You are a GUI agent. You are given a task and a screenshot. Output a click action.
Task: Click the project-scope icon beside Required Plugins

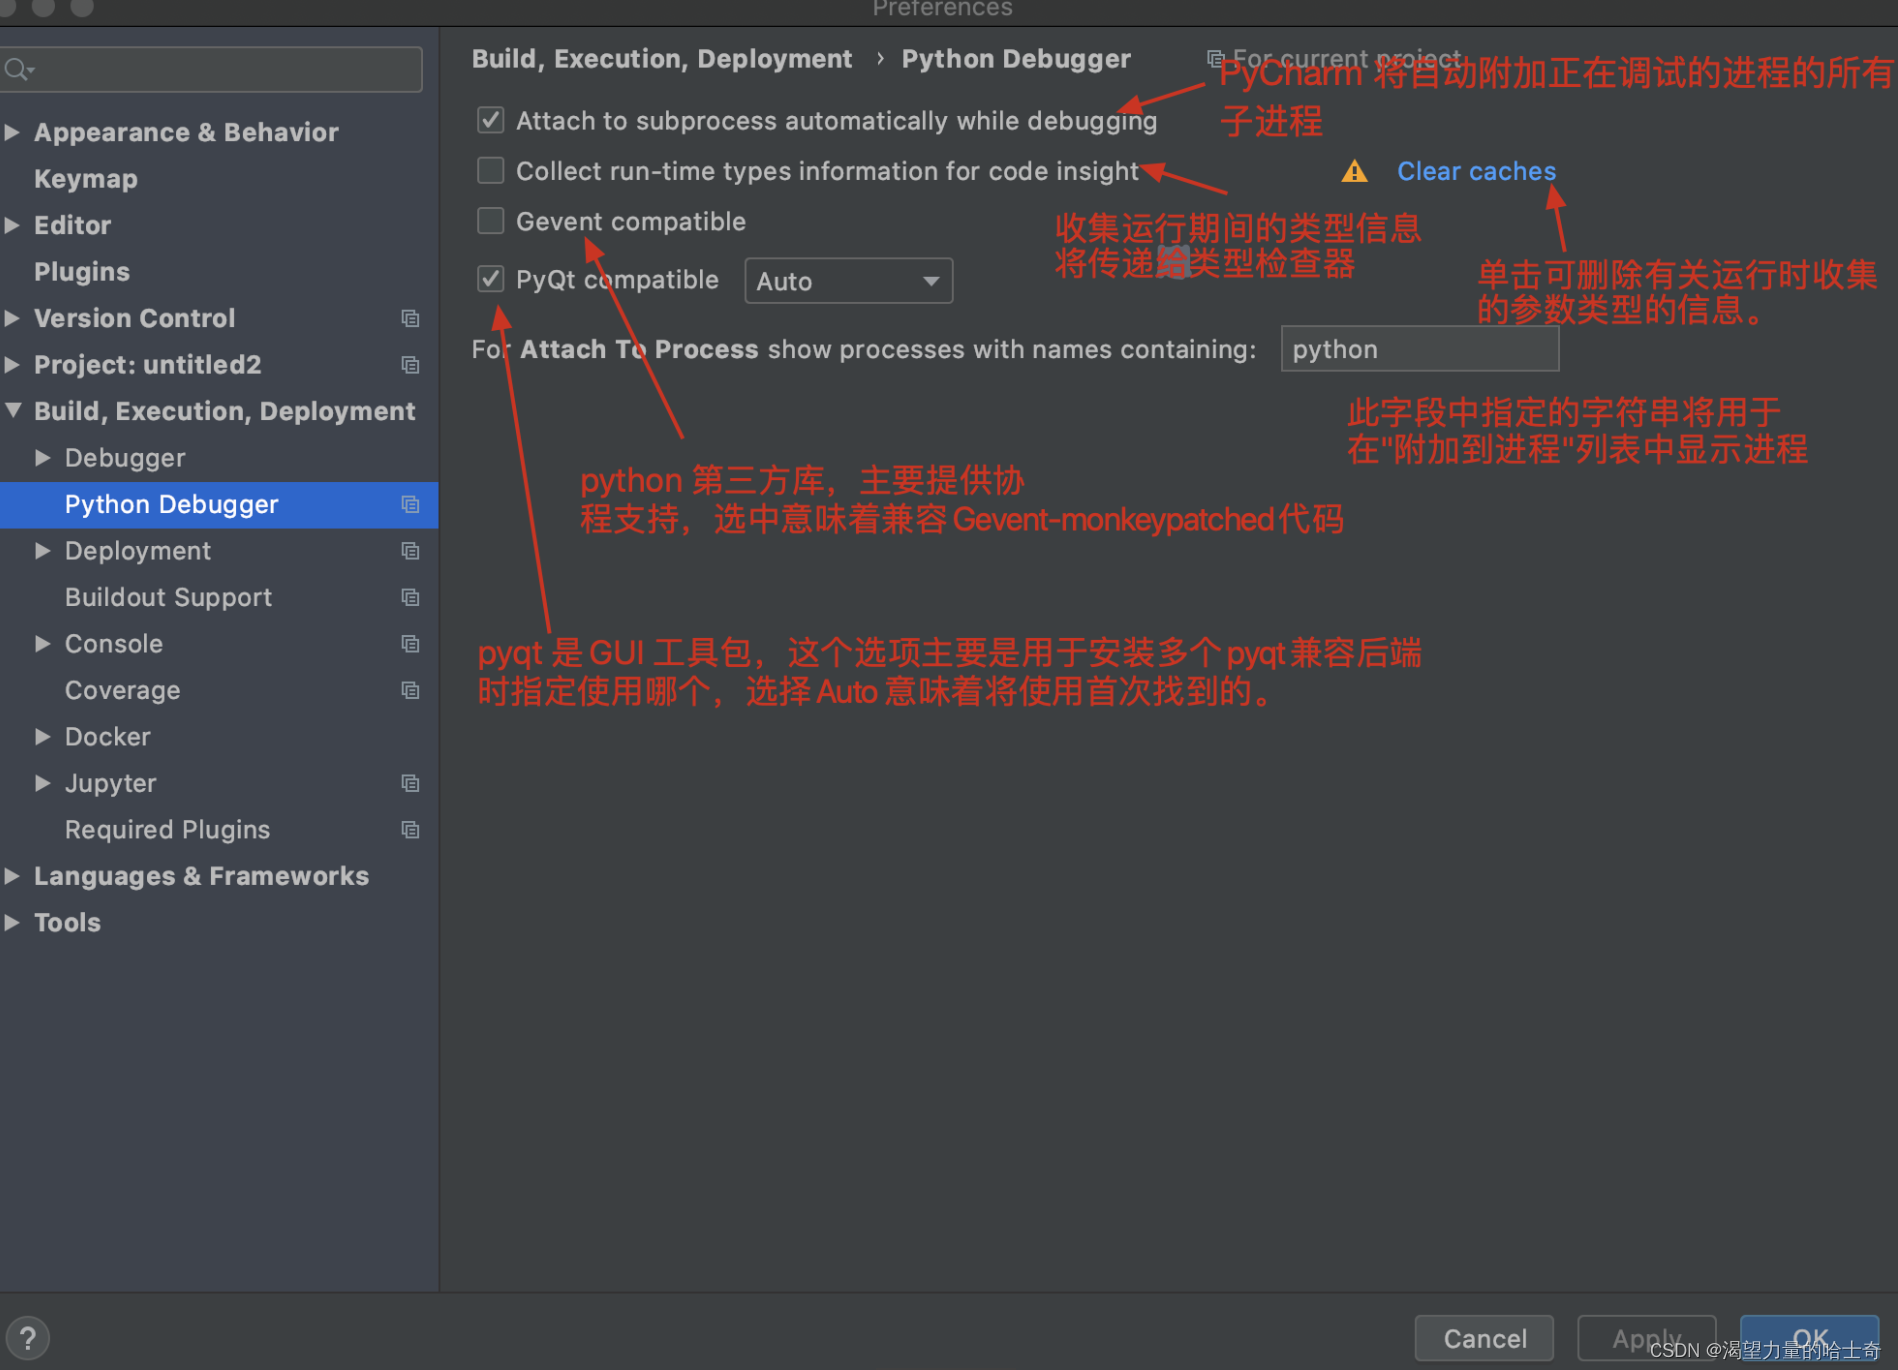[410, 830]
